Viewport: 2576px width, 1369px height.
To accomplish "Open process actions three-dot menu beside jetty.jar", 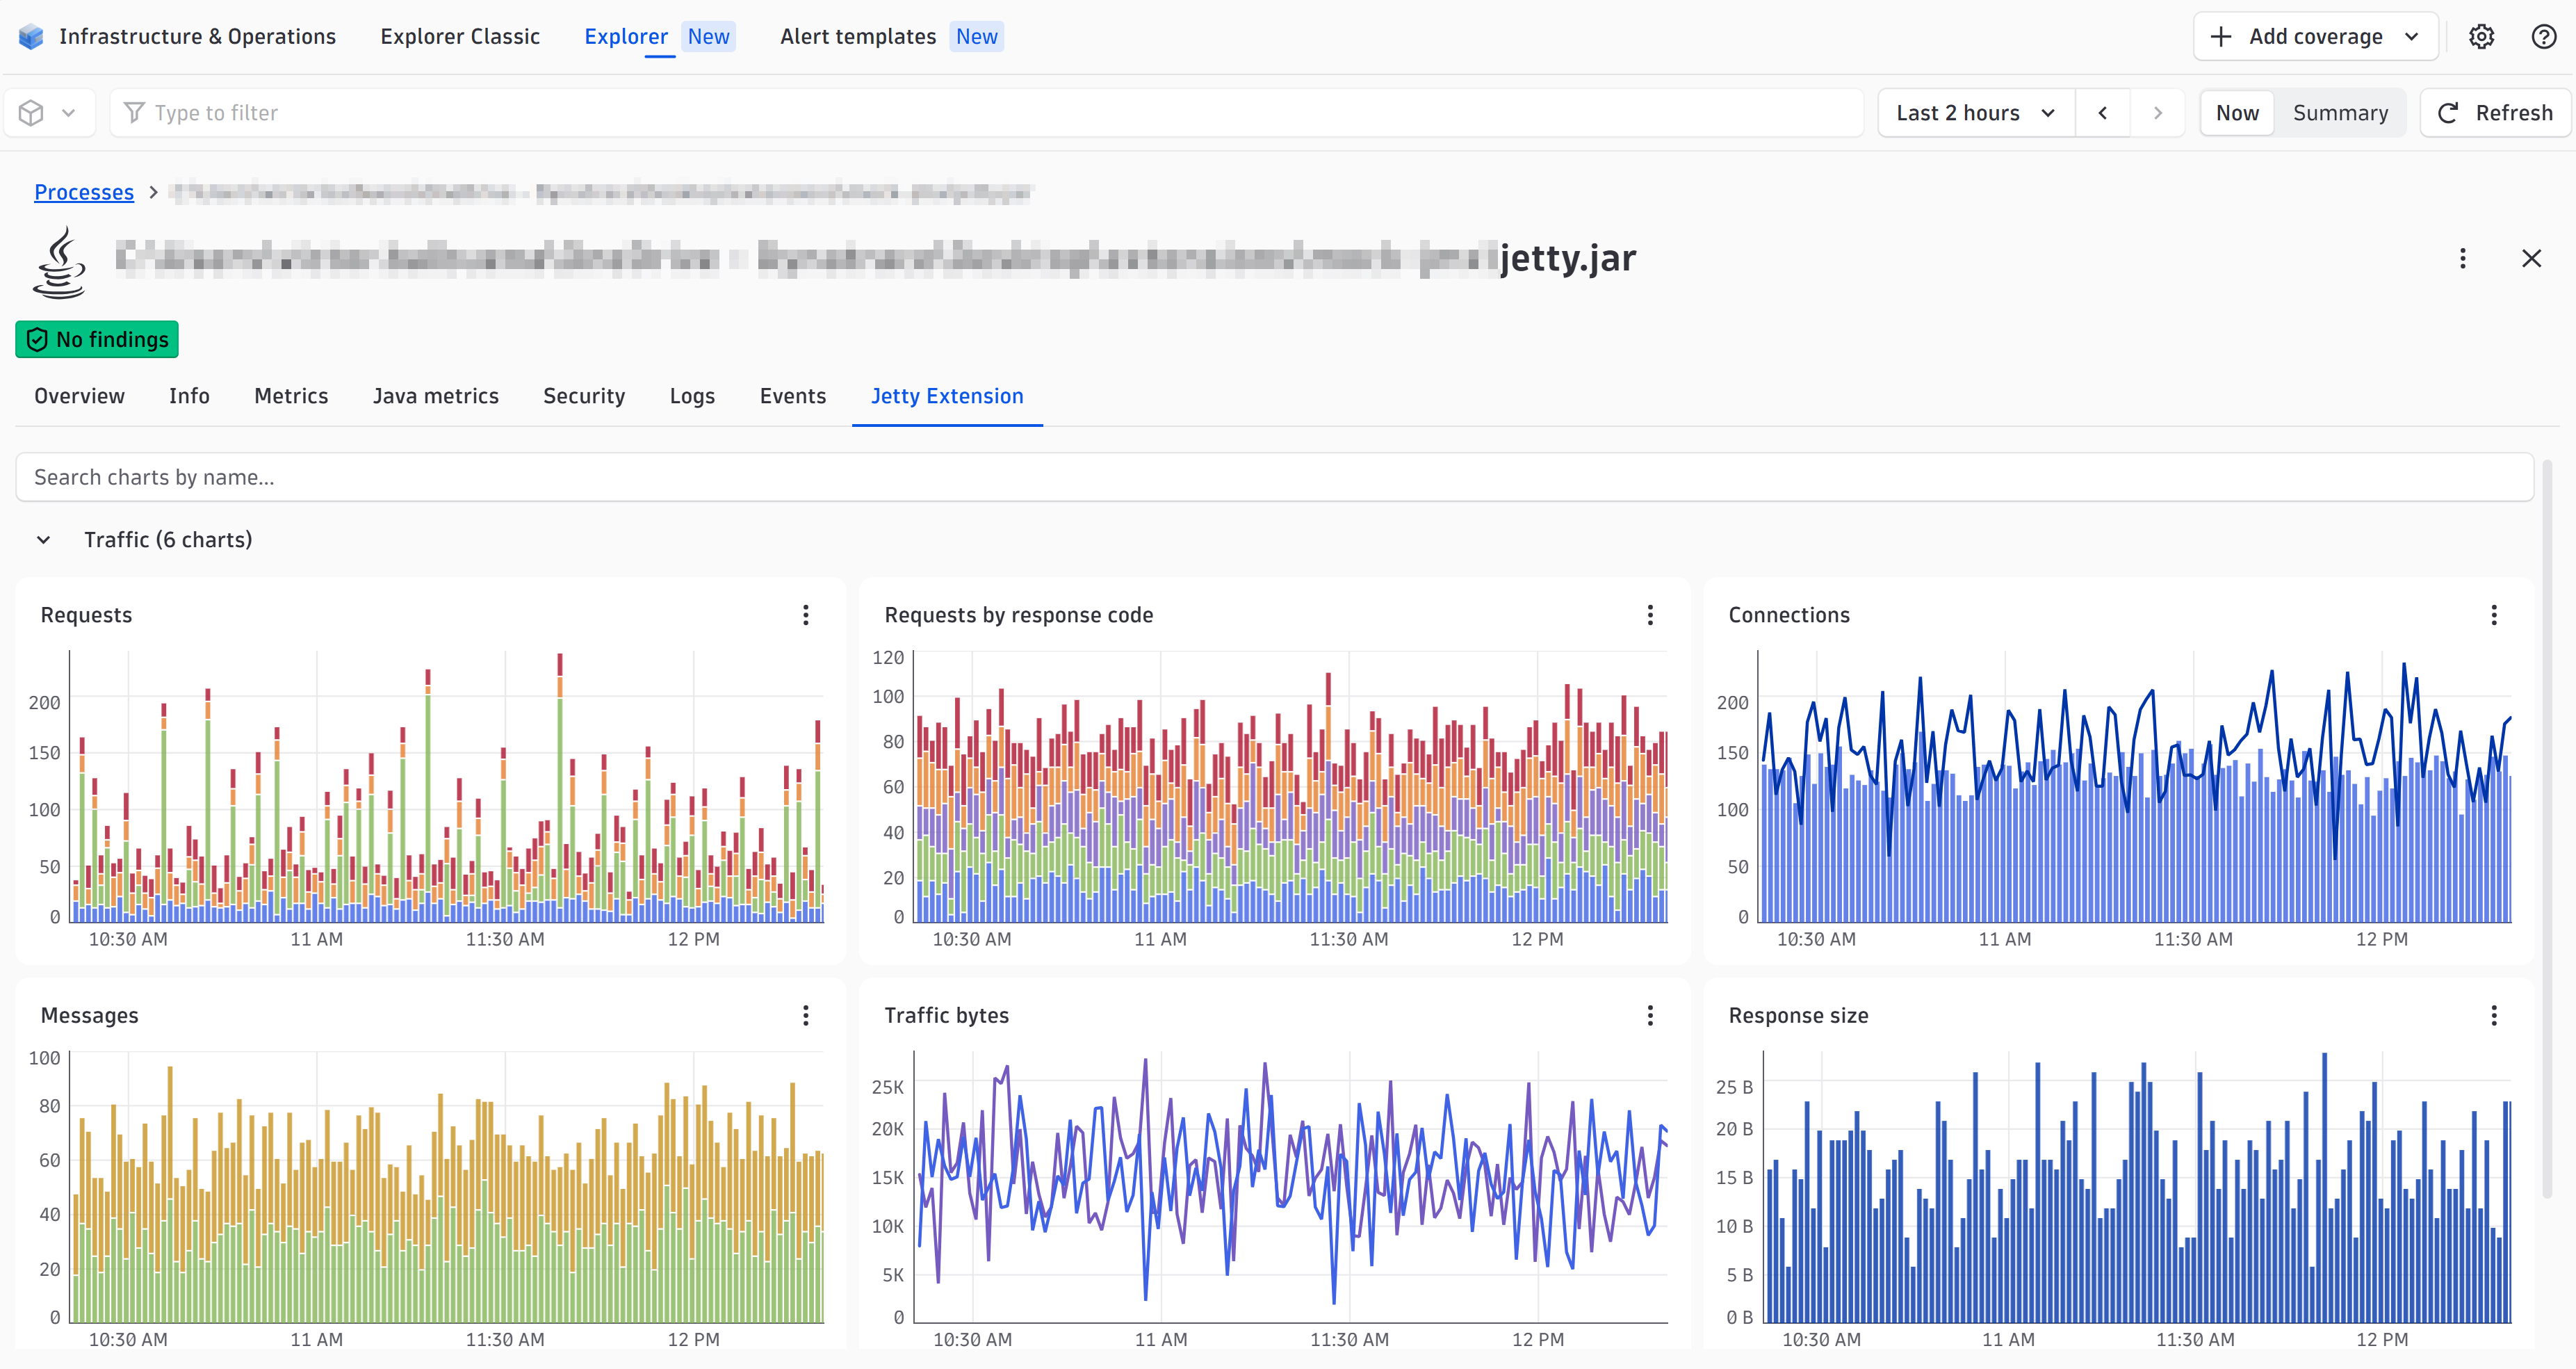I will (2463, 259).
